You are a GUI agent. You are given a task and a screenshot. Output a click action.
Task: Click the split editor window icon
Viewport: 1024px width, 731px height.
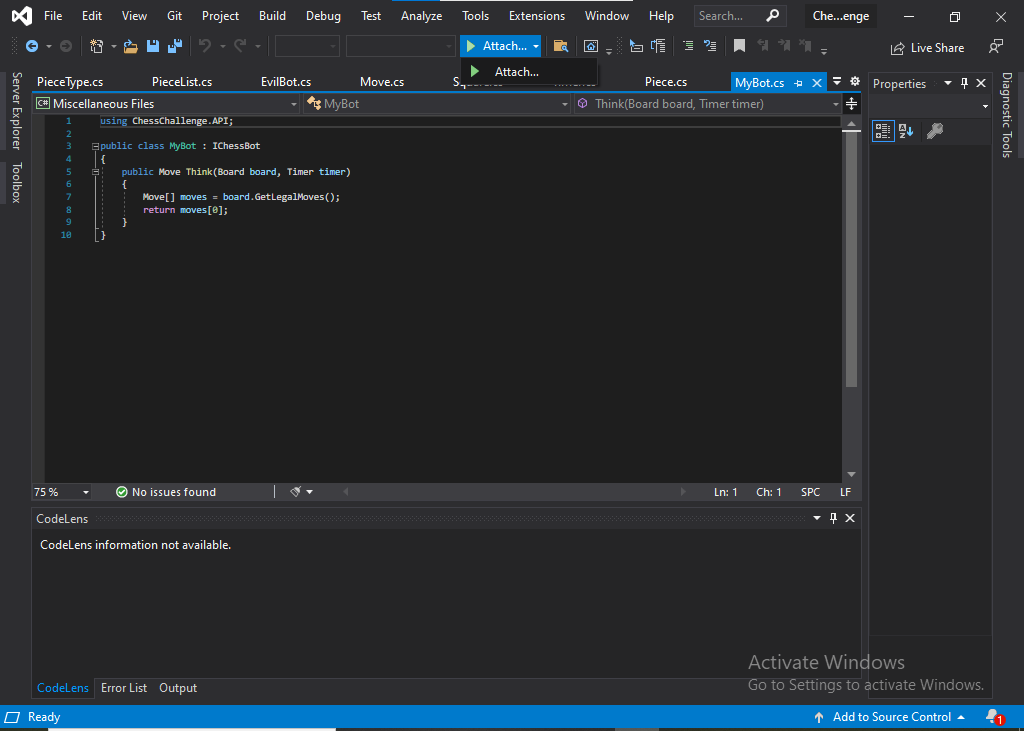click(851, 104)
